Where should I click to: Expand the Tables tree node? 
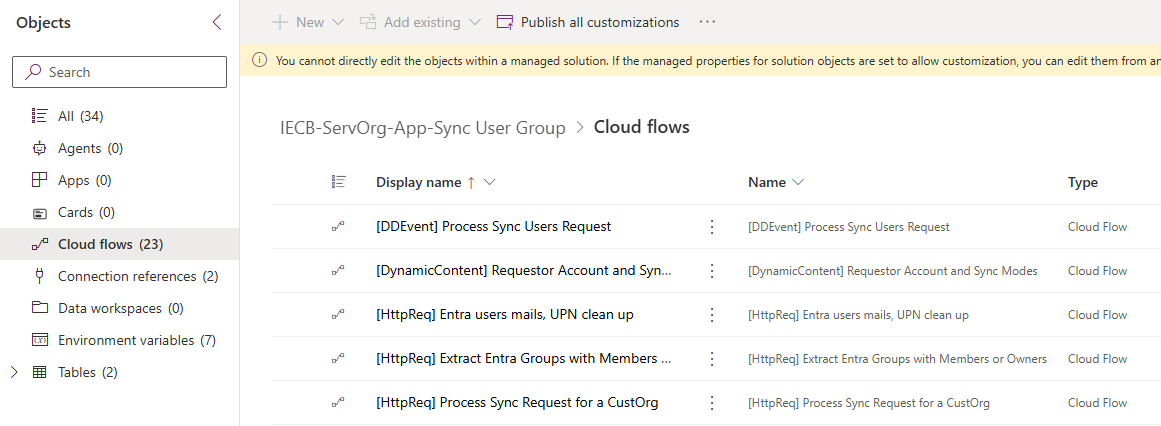[x=14, y=372]
